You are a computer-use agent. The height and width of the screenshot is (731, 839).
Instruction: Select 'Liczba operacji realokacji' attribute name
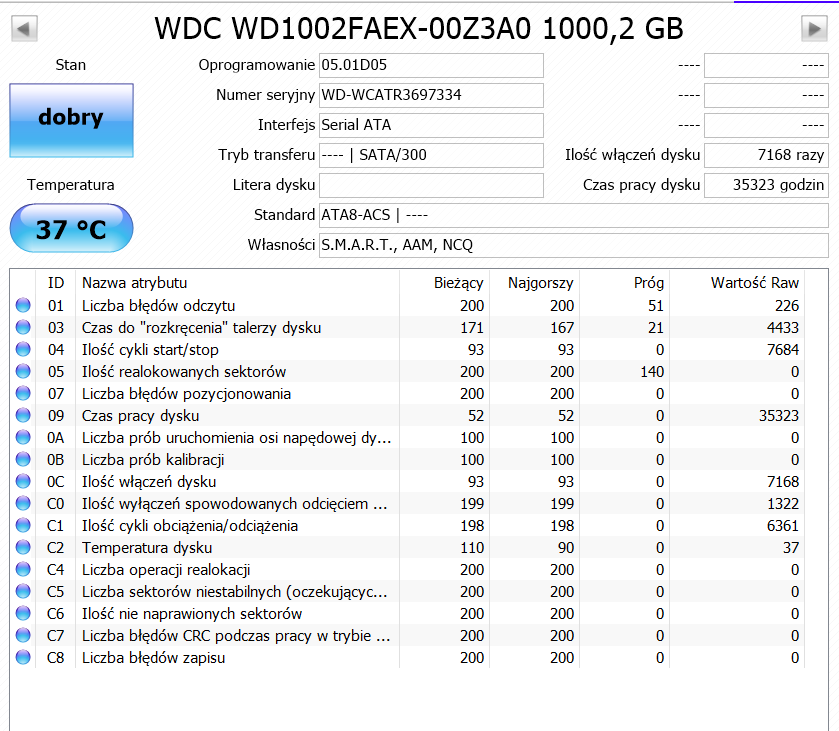click(x=166, y=569)
